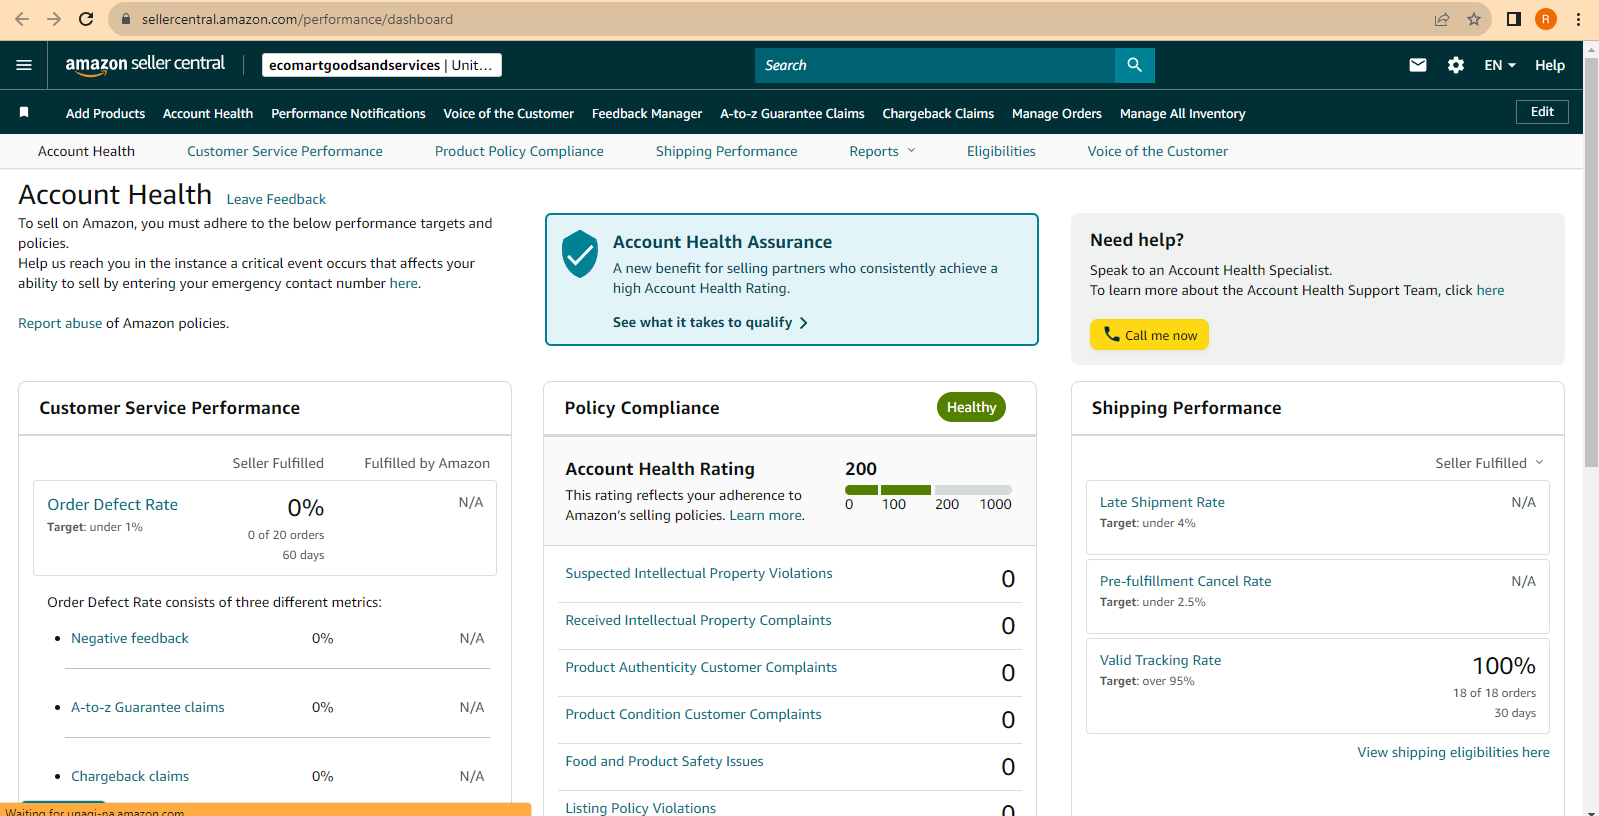Screen dimensions: 1599x816
Task: Click the URL in the address bar
Action: tap(297, 19)
